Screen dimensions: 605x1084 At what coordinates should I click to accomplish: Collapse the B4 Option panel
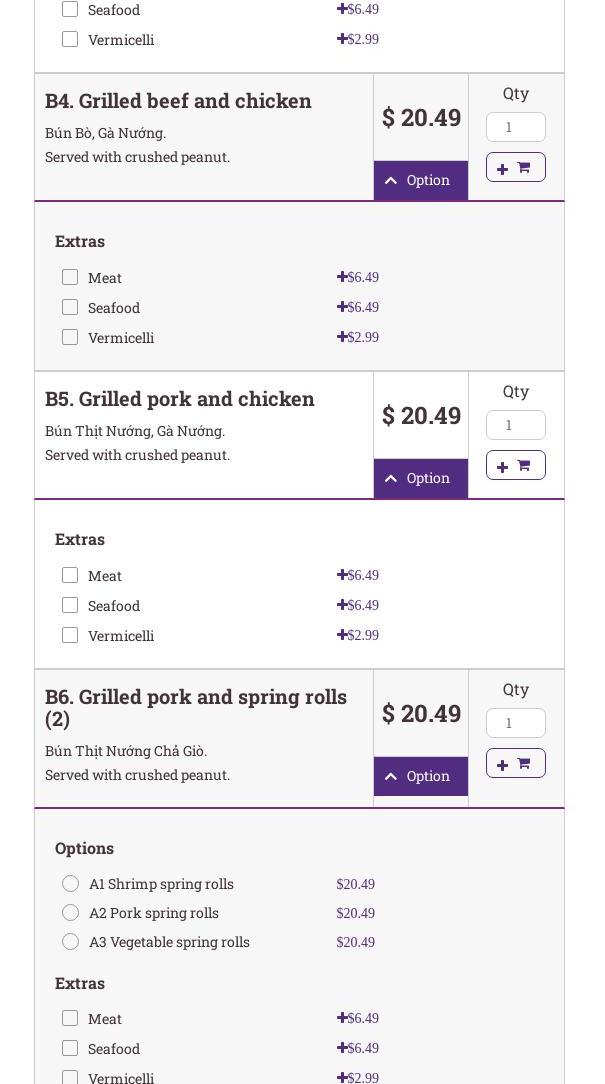click(420, 180)
